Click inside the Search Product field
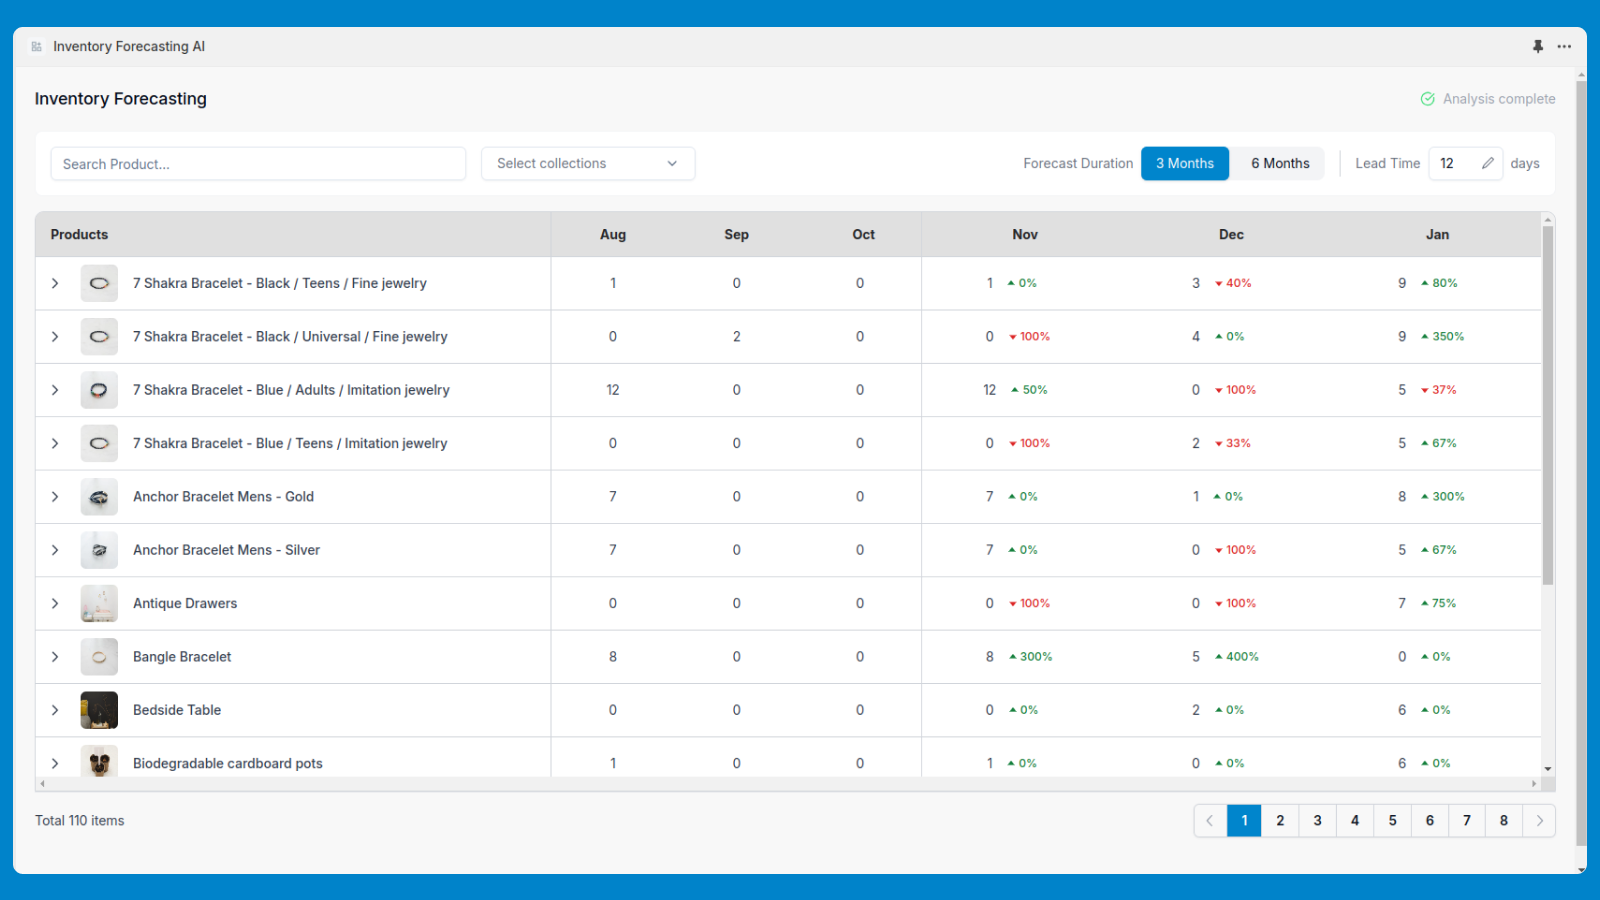Screen dimensions: 1600x900 [258, 163]
